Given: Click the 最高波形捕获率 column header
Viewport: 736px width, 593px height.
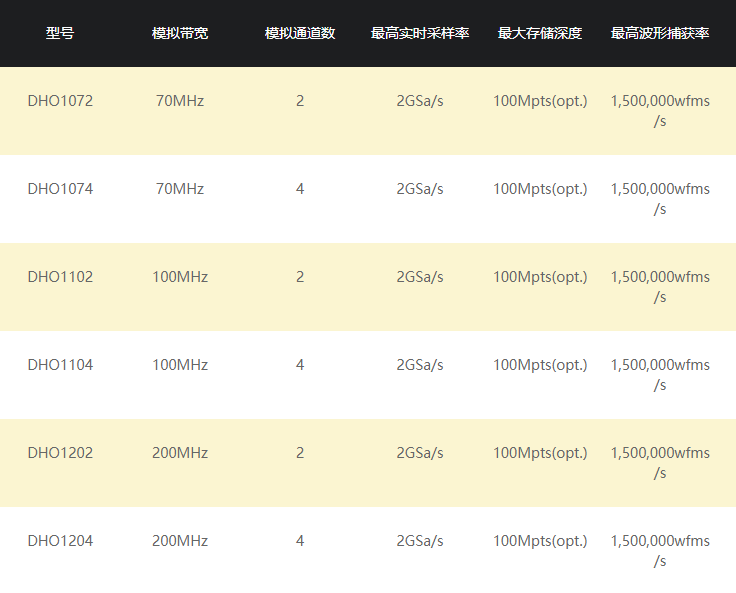Looking at the screenshot, I should [x=660, y=33].
